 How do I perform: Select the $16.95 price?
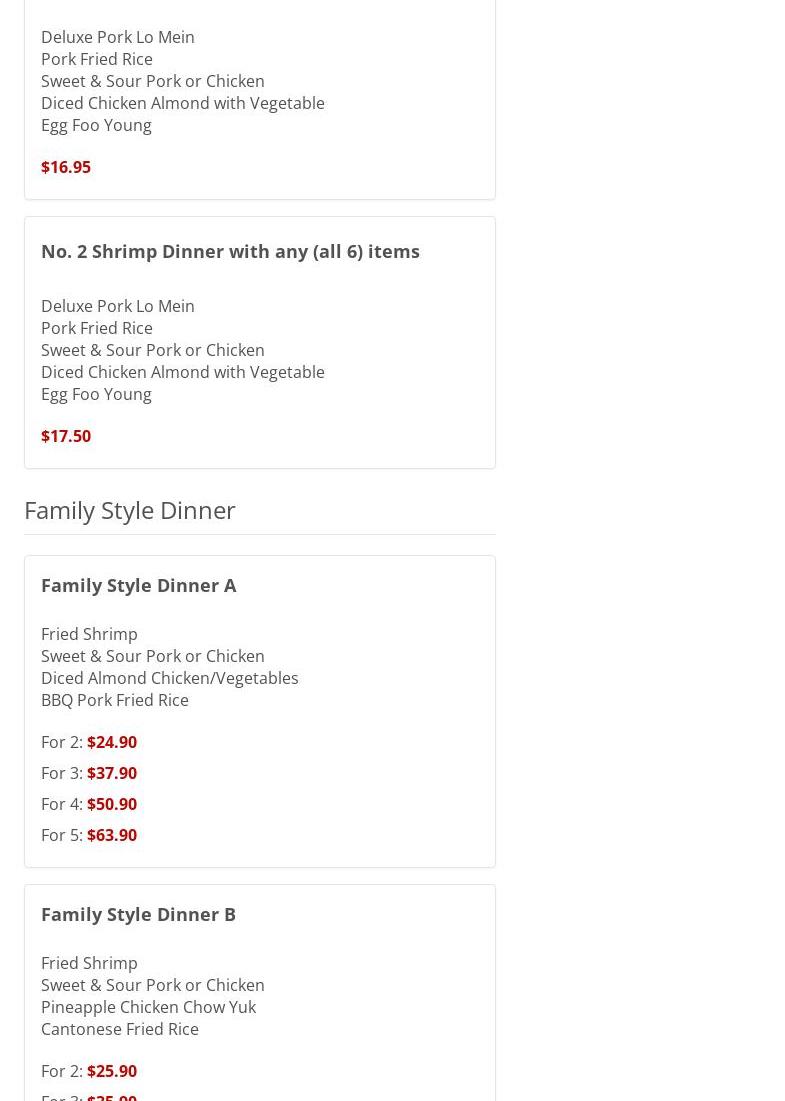click(66, 167)
